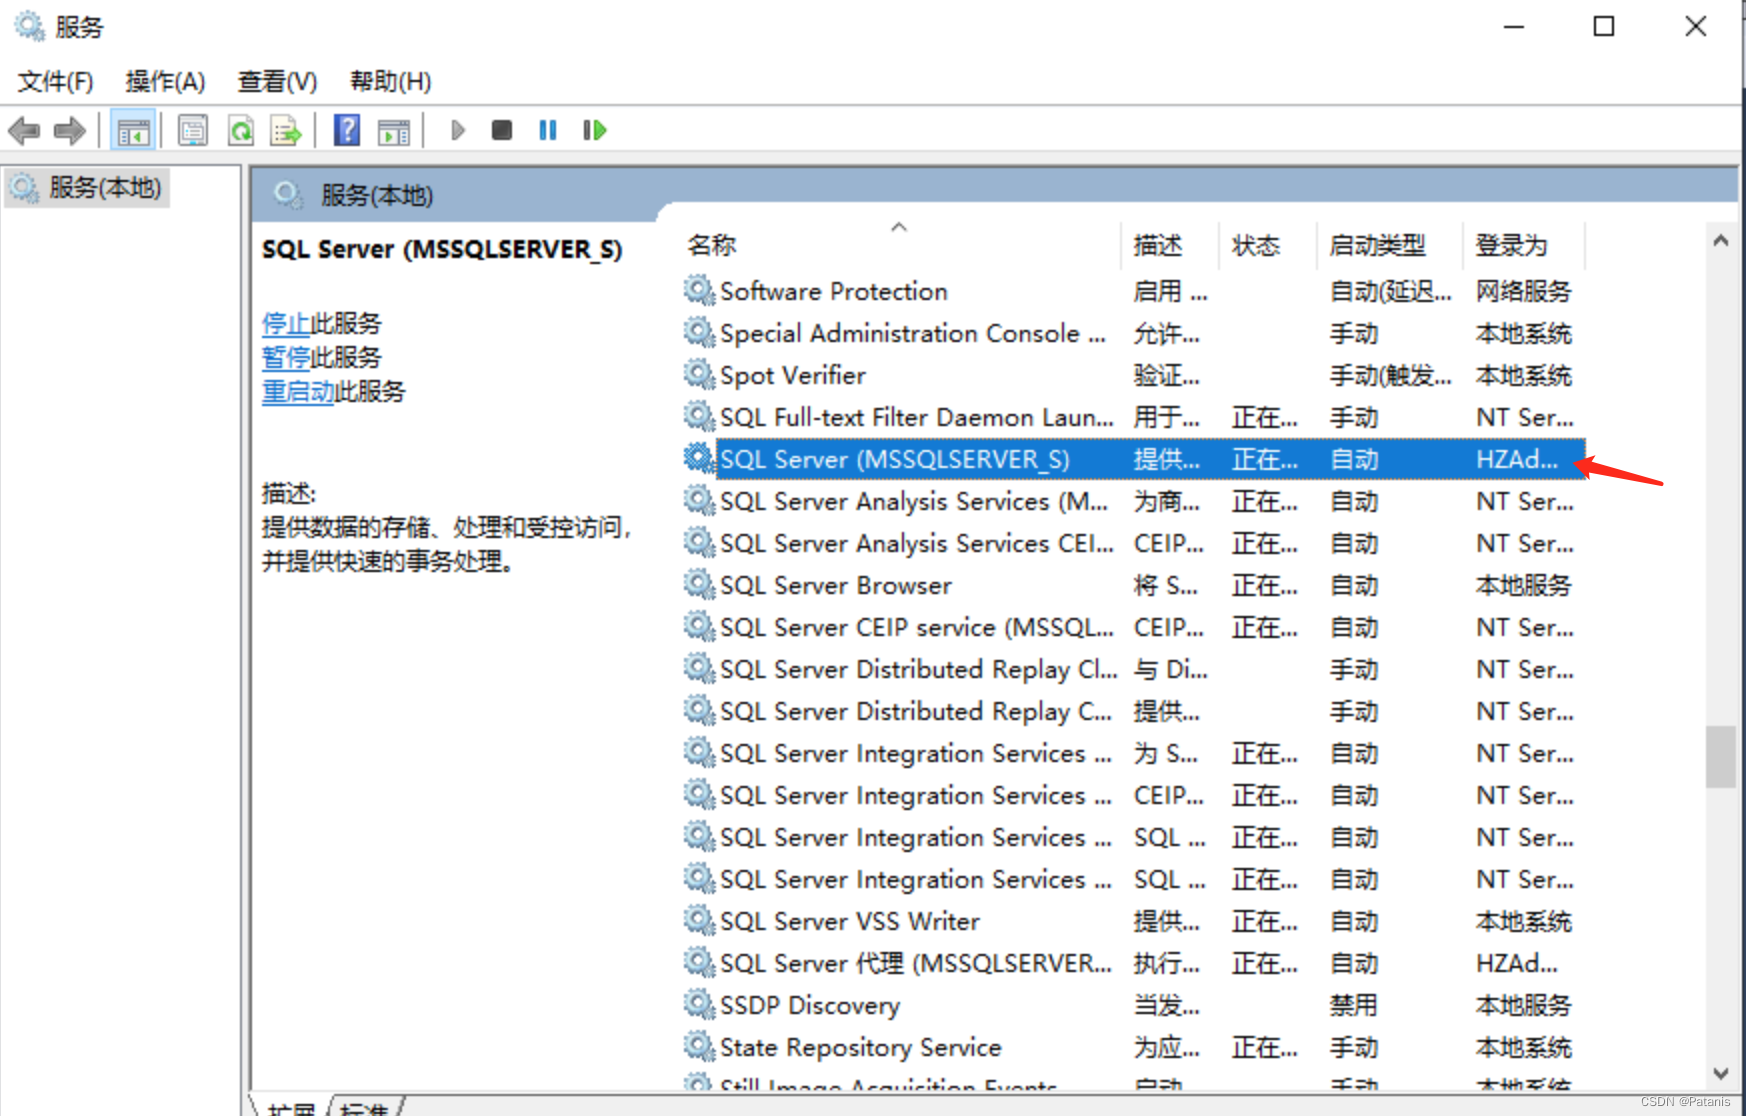Select the Software Protection service row
The height and width of the screenshot is (1116, 1746).
click(1133, 291)
